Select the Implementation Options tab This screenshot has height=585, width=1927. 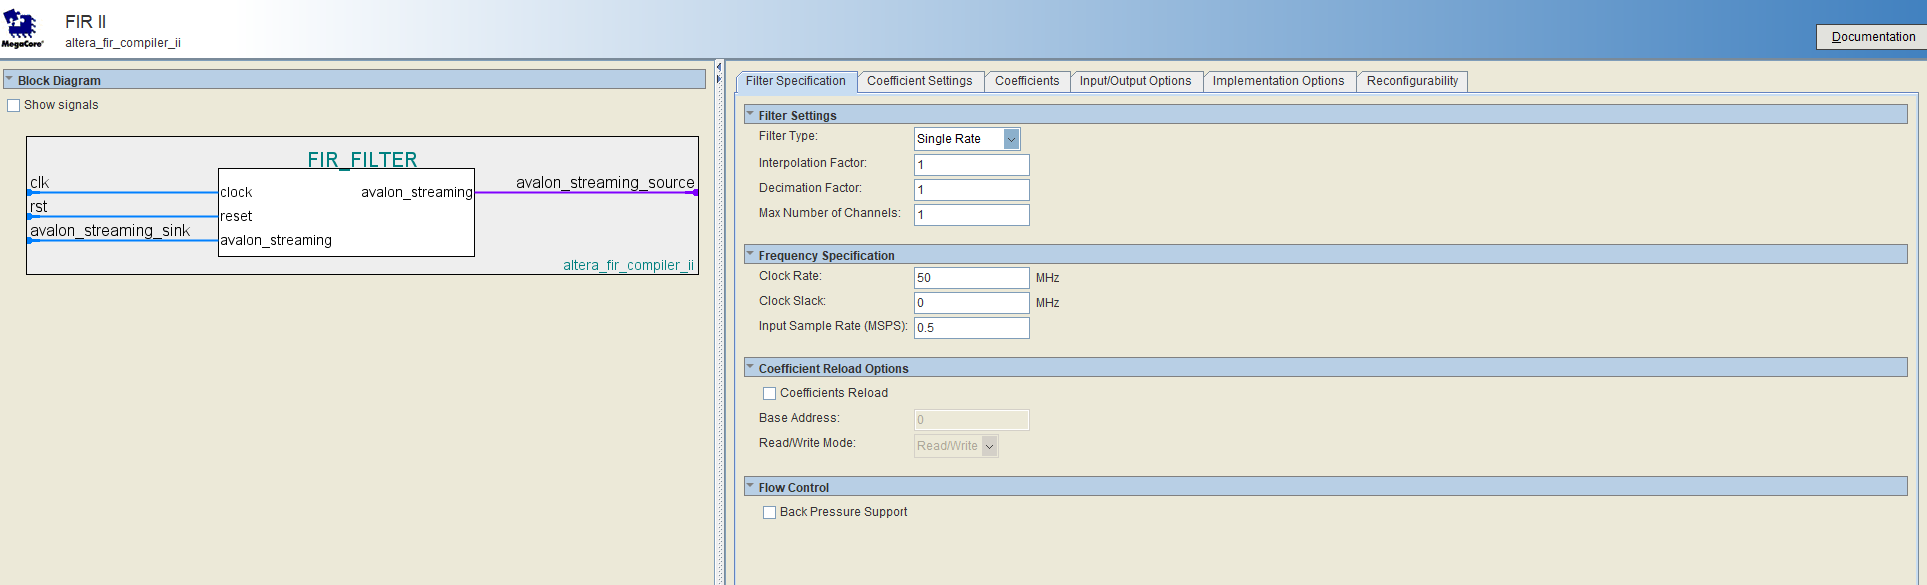[x=1278, y=81]
